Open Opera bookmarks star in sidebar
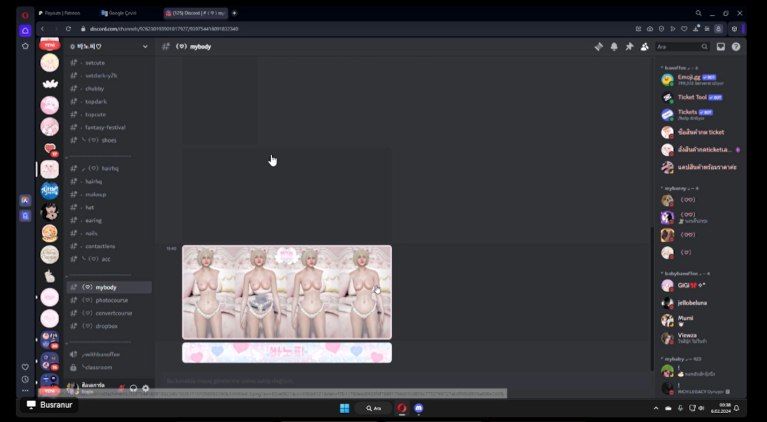 tap(25, 46)
